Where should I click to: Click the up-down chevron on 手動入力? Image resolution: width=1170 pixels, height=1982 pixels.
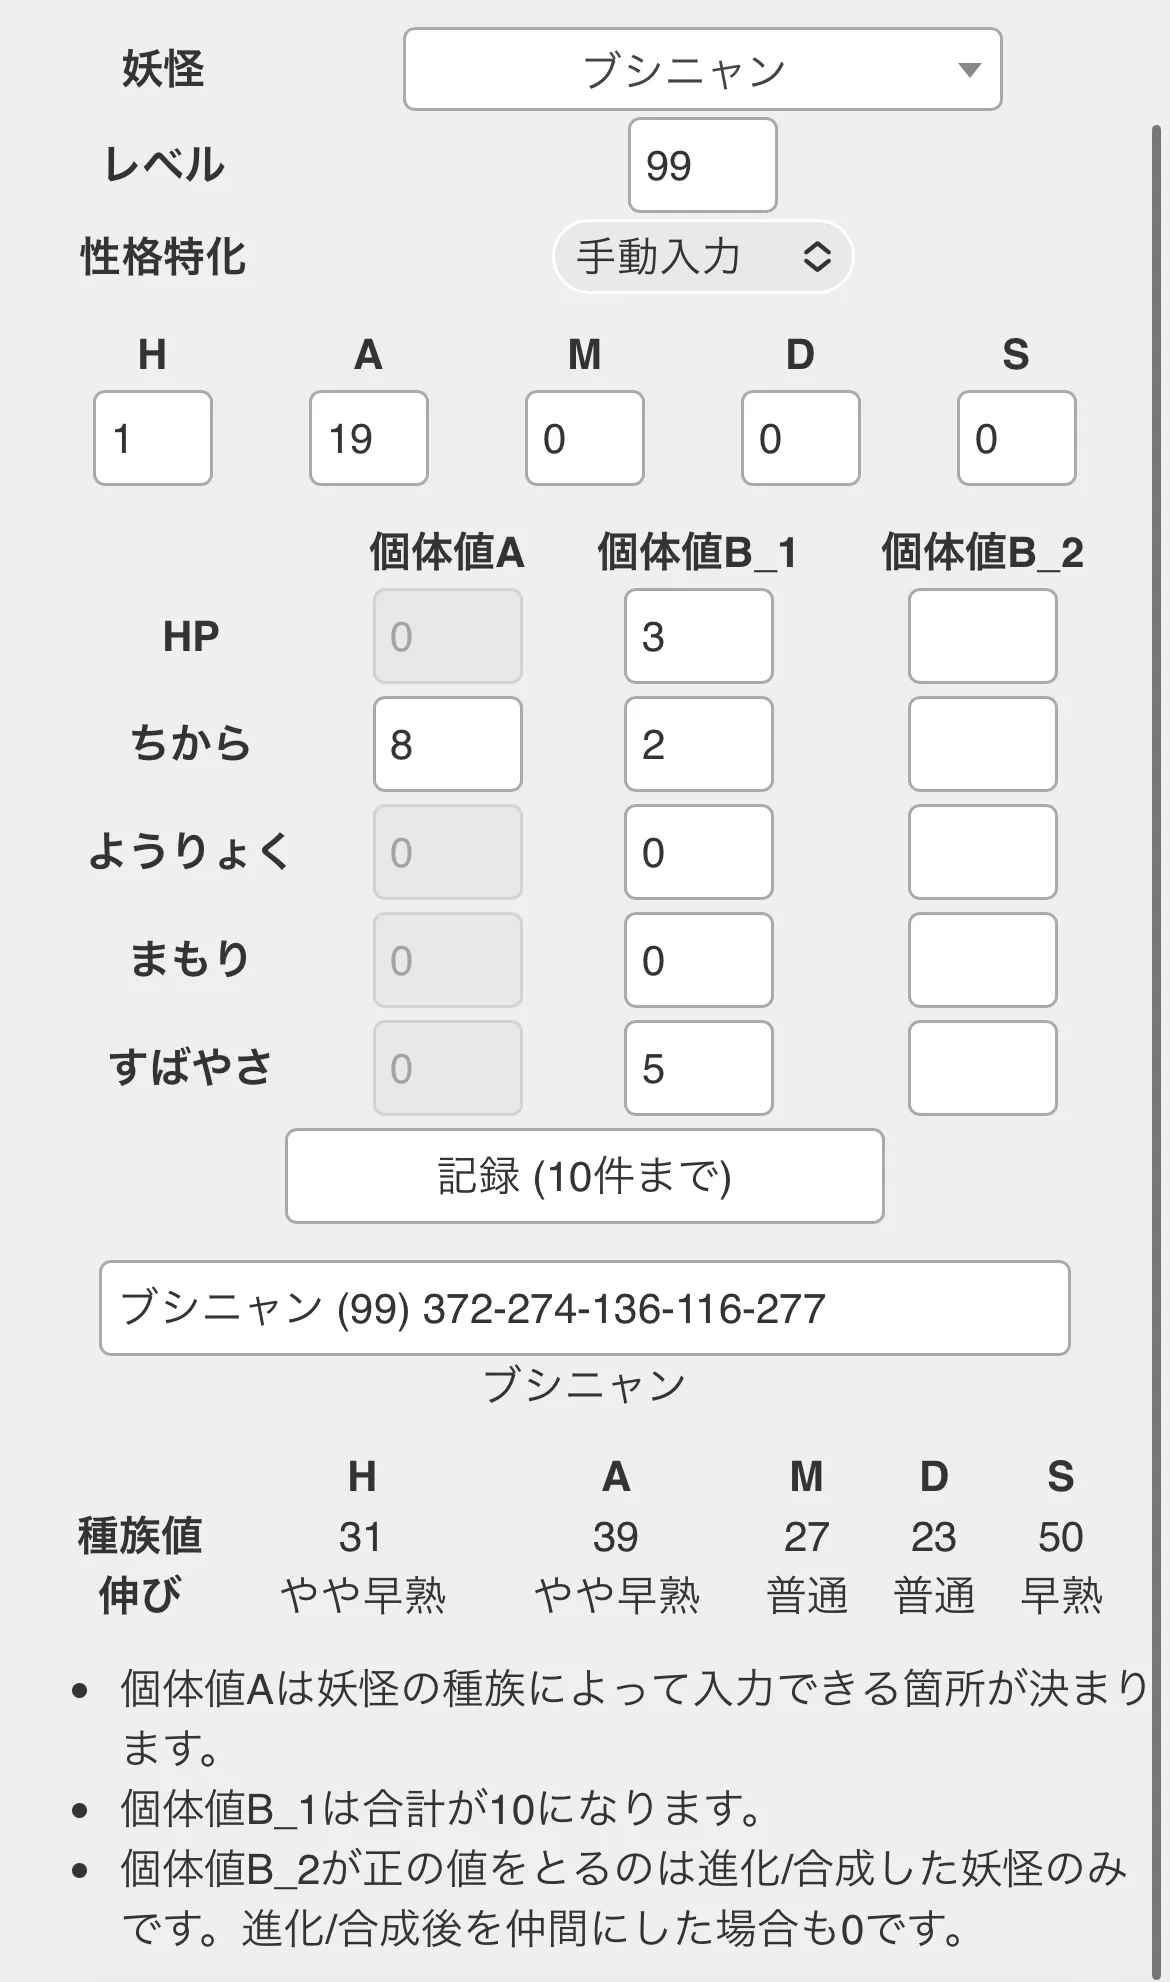tap(816, 257)
